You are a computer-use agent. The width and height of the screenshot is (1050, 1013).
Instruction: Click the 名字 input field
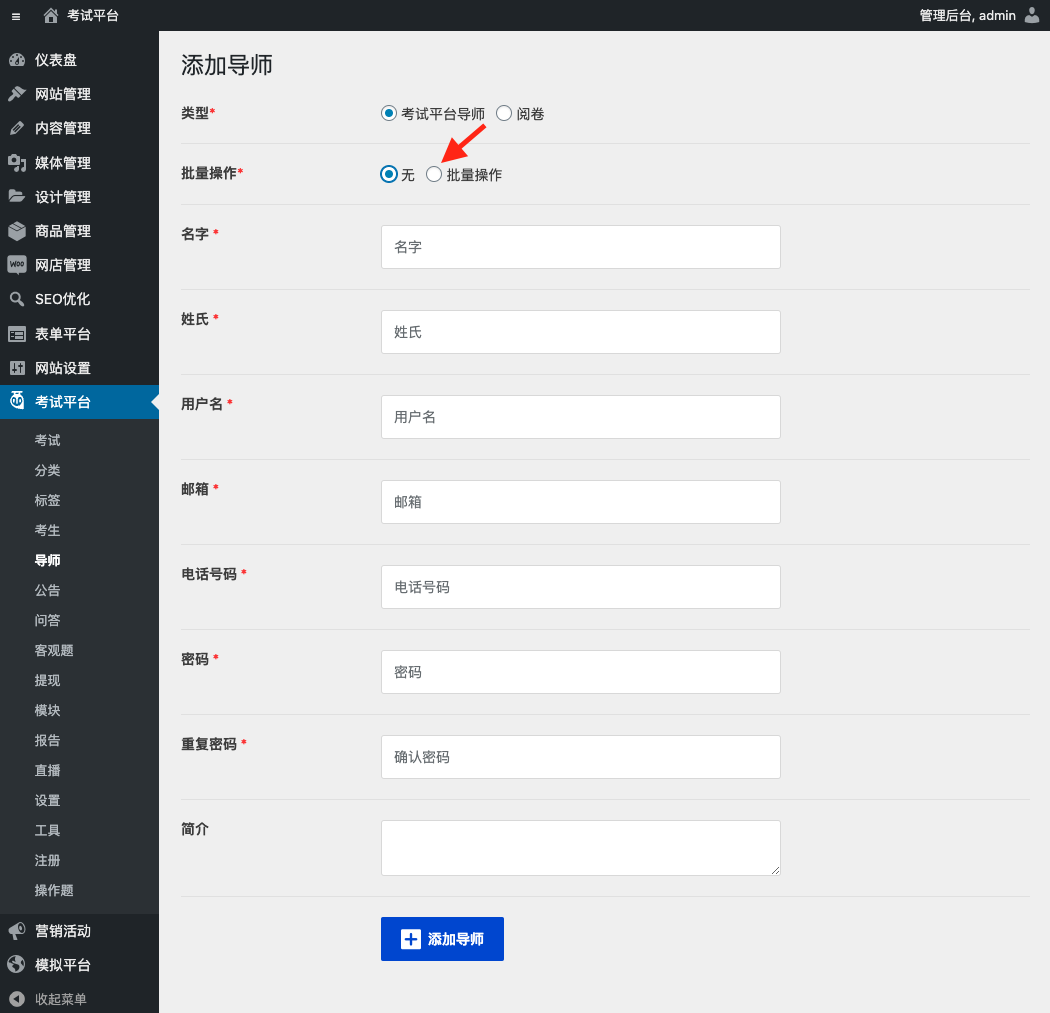click(x=581, y=247)
